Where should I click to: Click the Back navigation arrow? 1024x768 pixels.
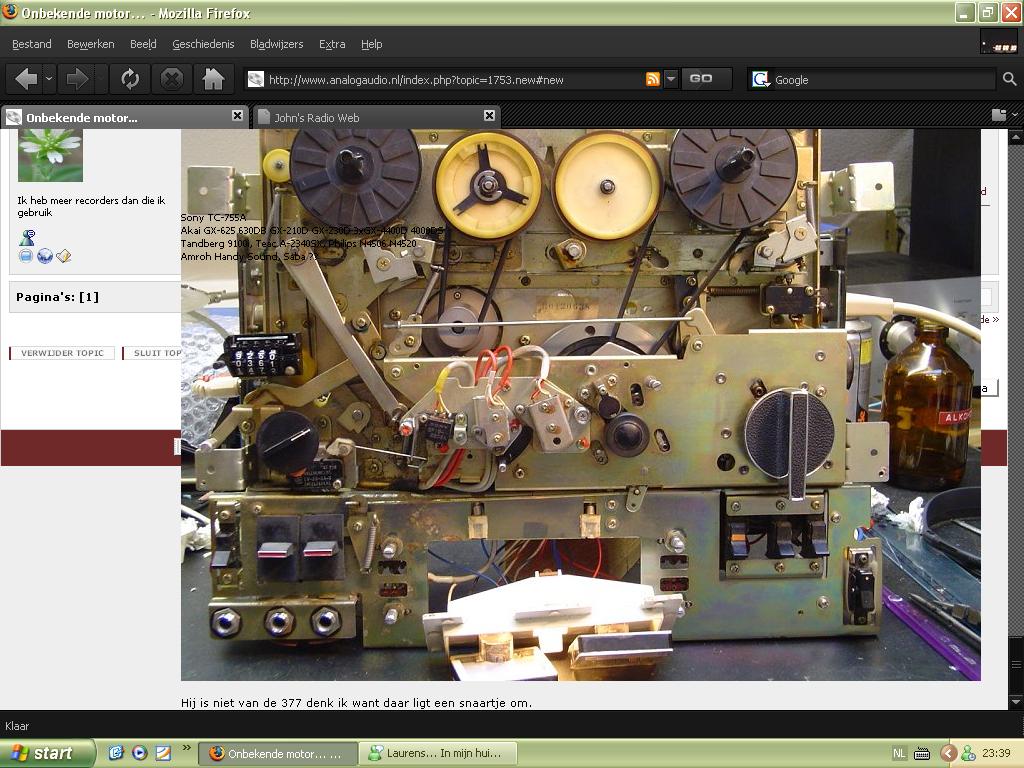point(25,79)
